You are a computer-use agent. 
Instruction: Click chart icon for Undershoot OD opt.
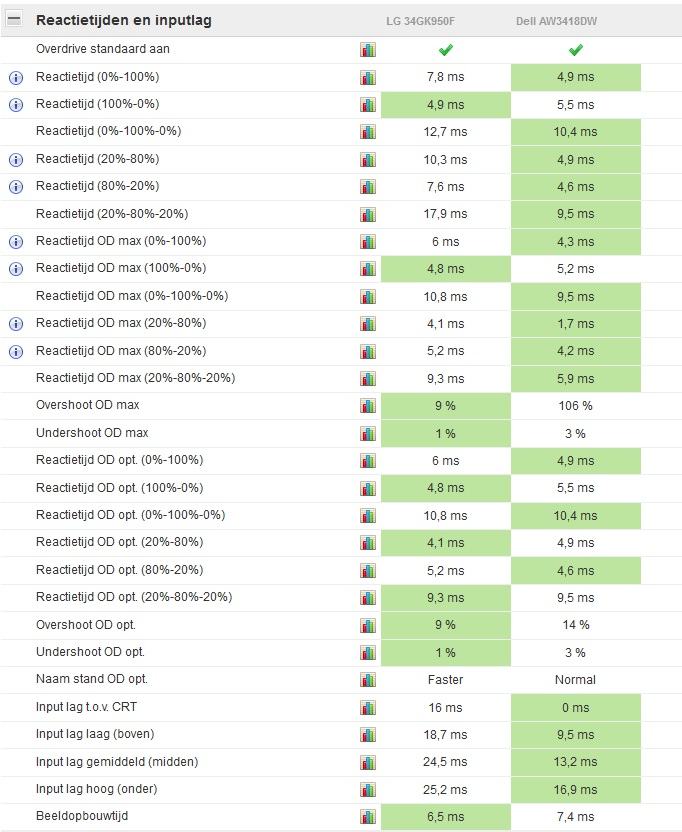(368, 652)
